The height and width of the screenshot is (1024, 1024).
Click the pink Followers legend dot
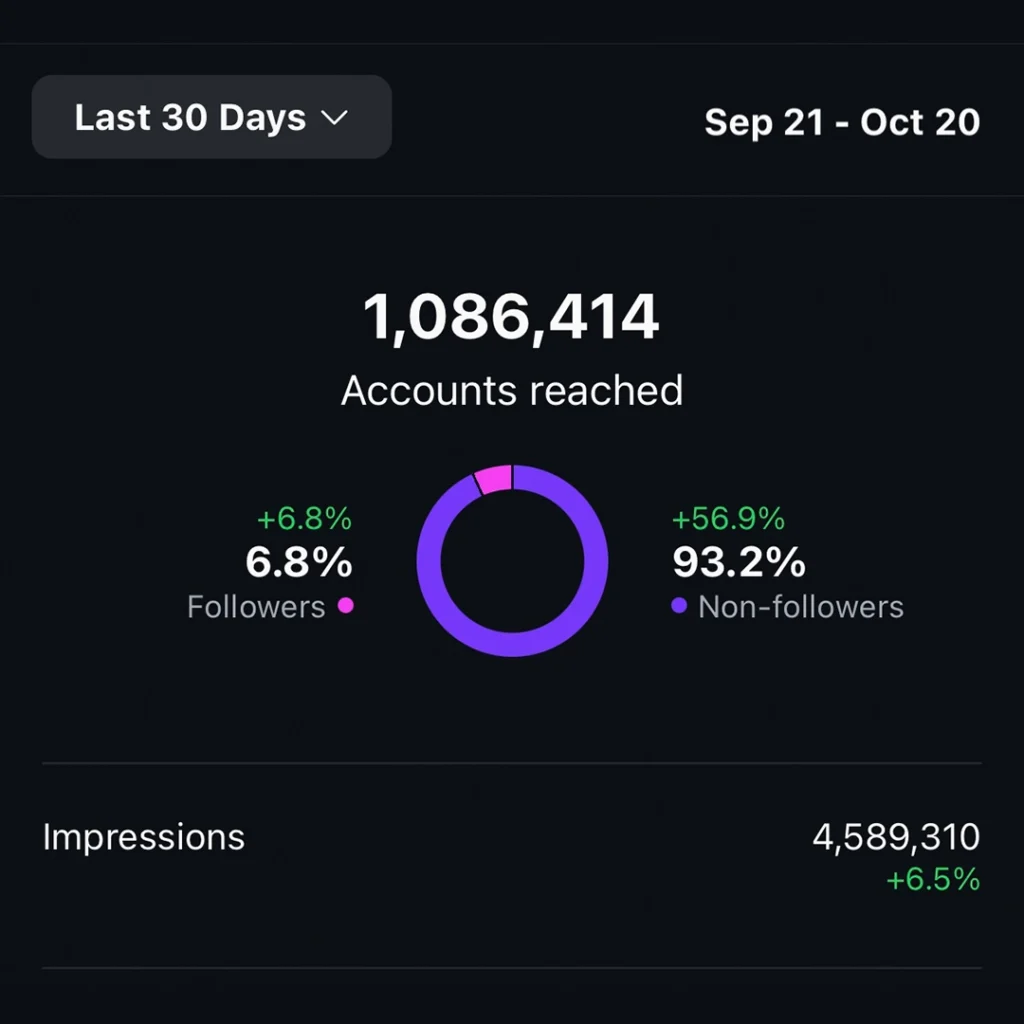(346, 605)
